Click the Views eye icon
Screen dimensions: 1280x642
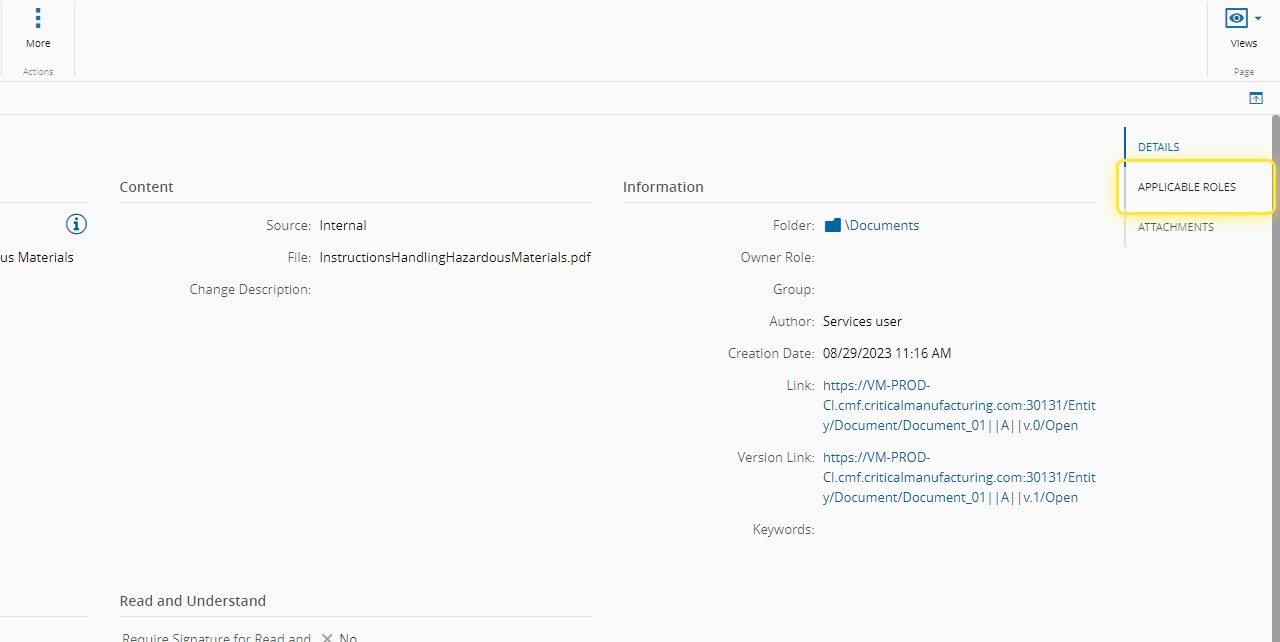pos(1237,18)
